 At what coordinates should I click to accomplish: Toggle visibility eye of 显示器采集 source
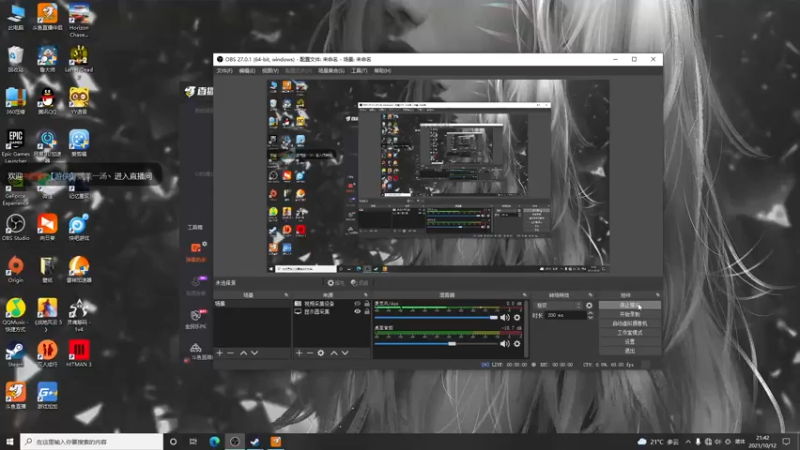pyautogui.click(x=357, y=311)
